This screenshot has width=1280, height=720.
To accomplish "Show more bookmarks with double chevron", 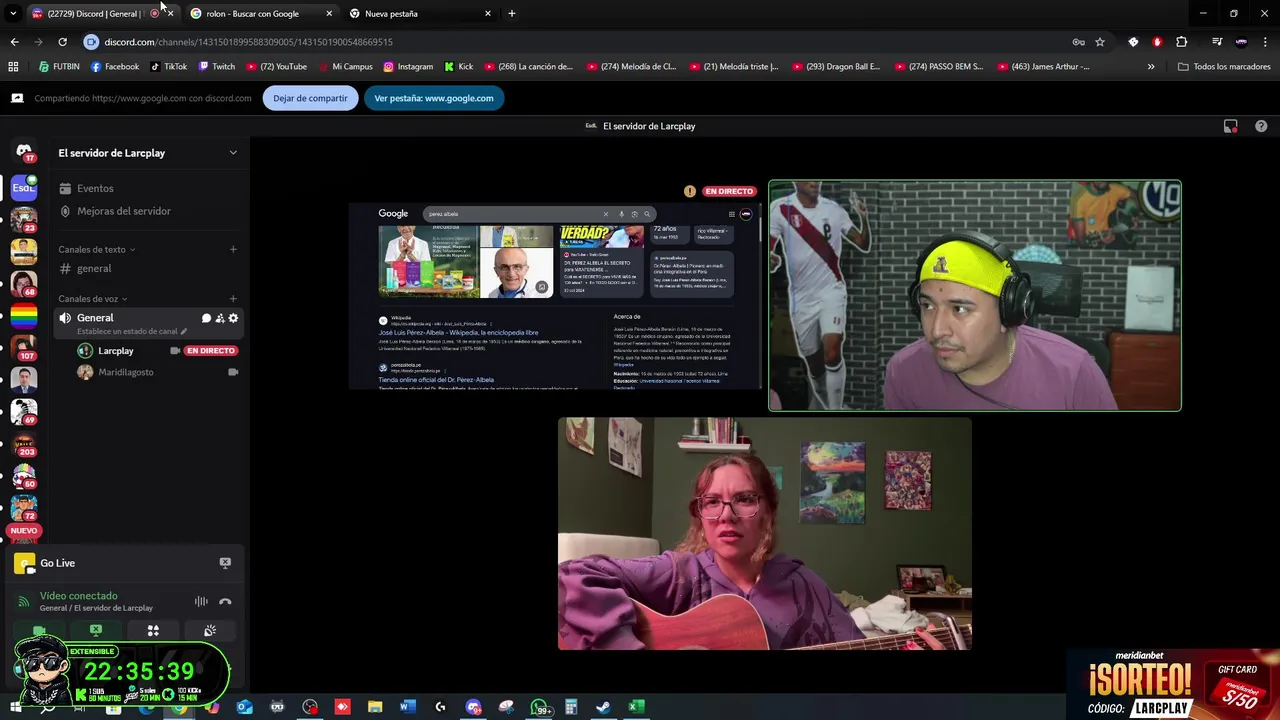I will pyautogui.click(x=1151, y=67).
